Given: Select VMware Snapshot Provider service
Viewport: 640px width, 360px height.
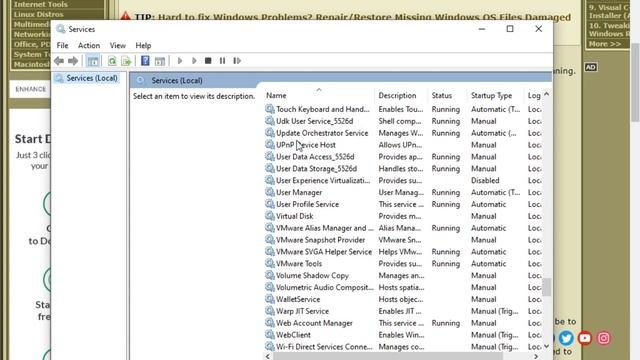Looking at the screenshot, I should pos(320,240).
